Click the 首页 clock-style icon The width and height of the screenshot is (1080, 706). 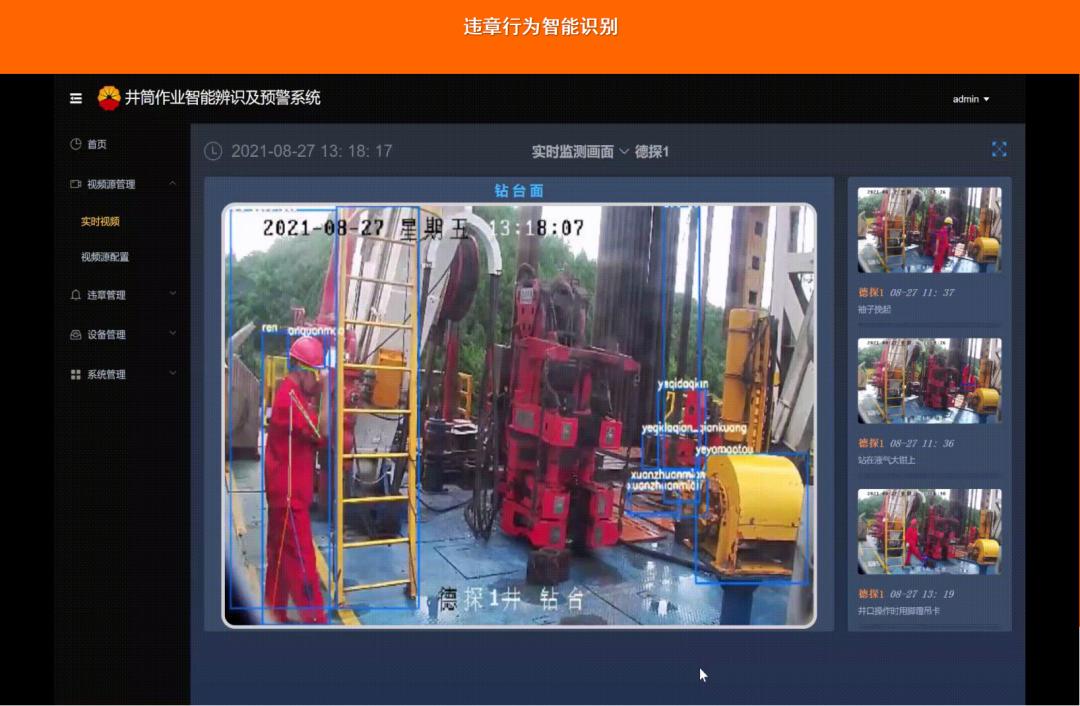76,144
